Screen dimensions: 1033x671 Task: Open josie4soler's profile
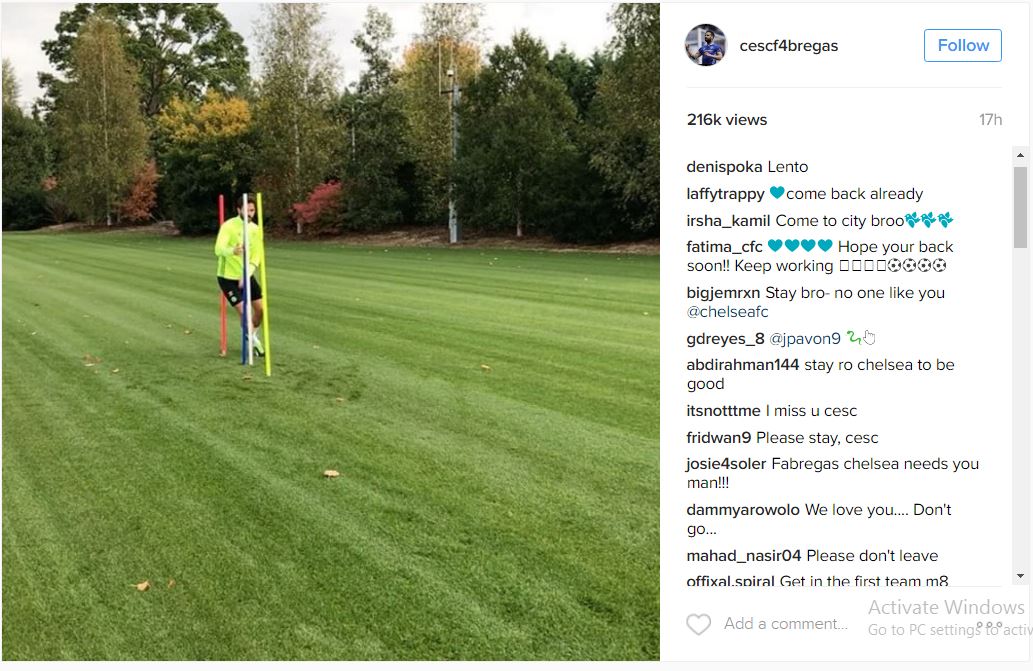[x=726, y=464]
